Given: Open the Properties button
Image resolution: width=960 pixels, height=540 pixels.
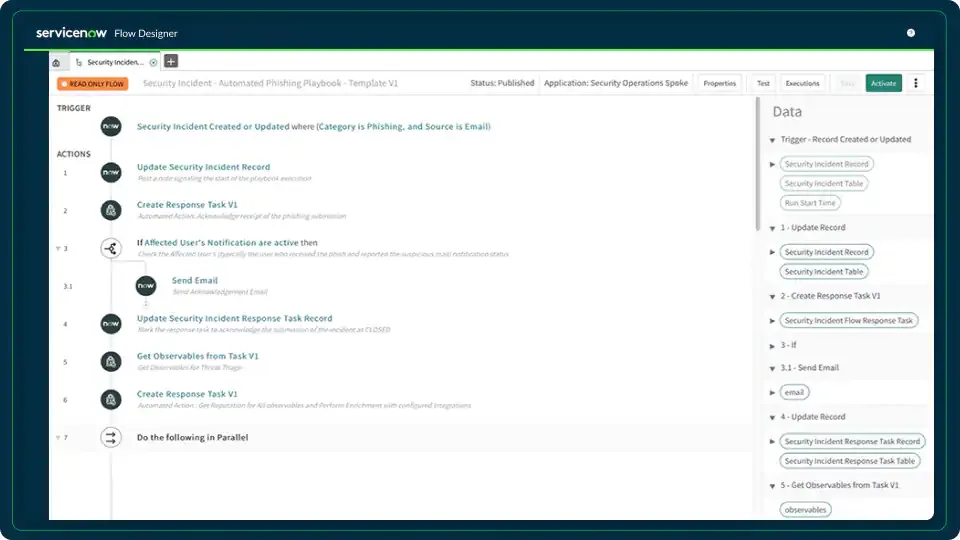Looking at the screenshot, I should 719,83.
